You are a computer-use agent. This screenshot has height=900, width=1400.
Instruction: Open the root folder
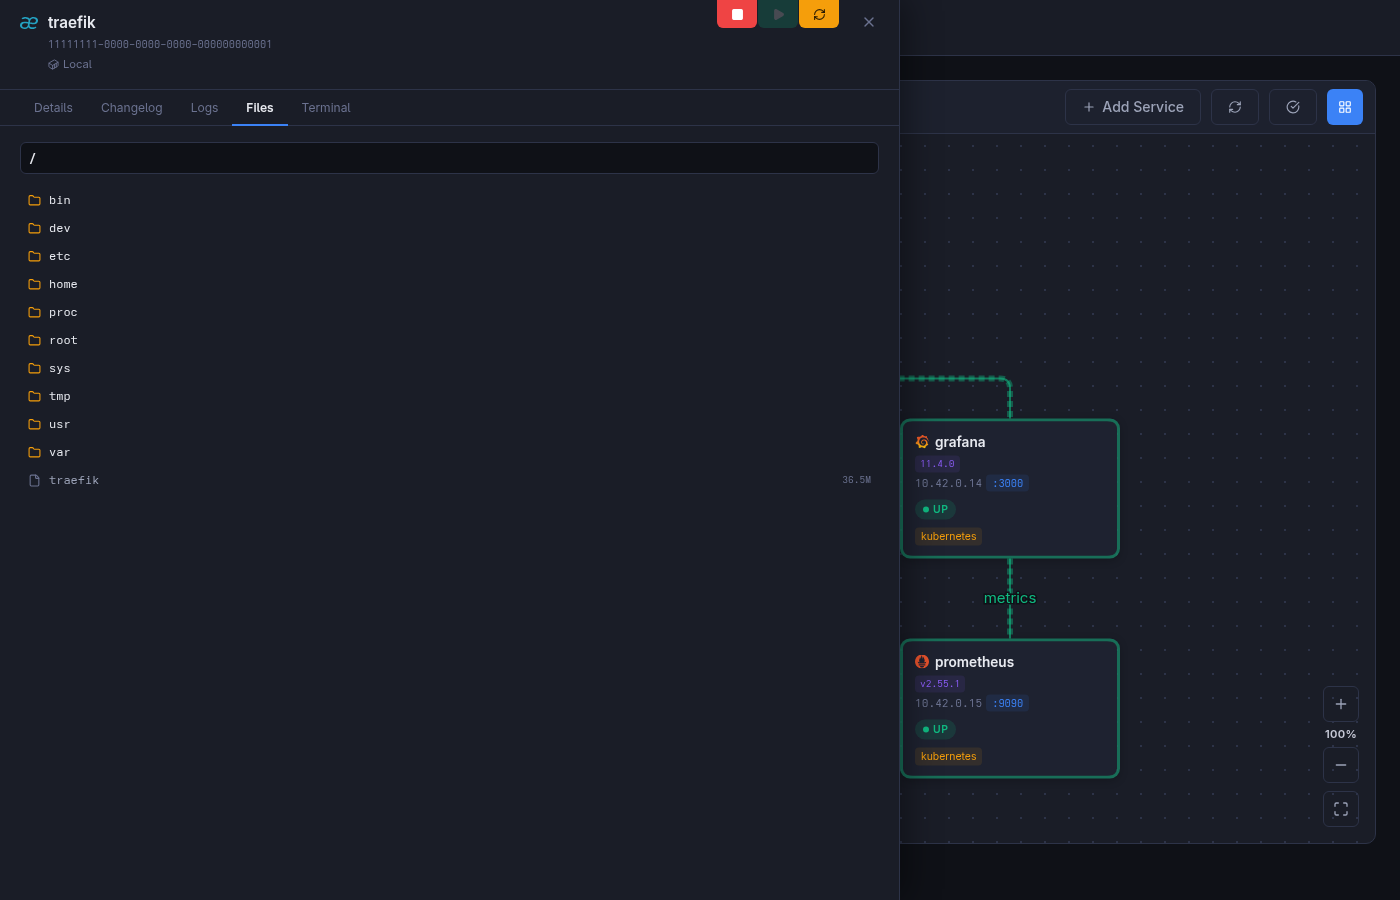pos(449,340)
